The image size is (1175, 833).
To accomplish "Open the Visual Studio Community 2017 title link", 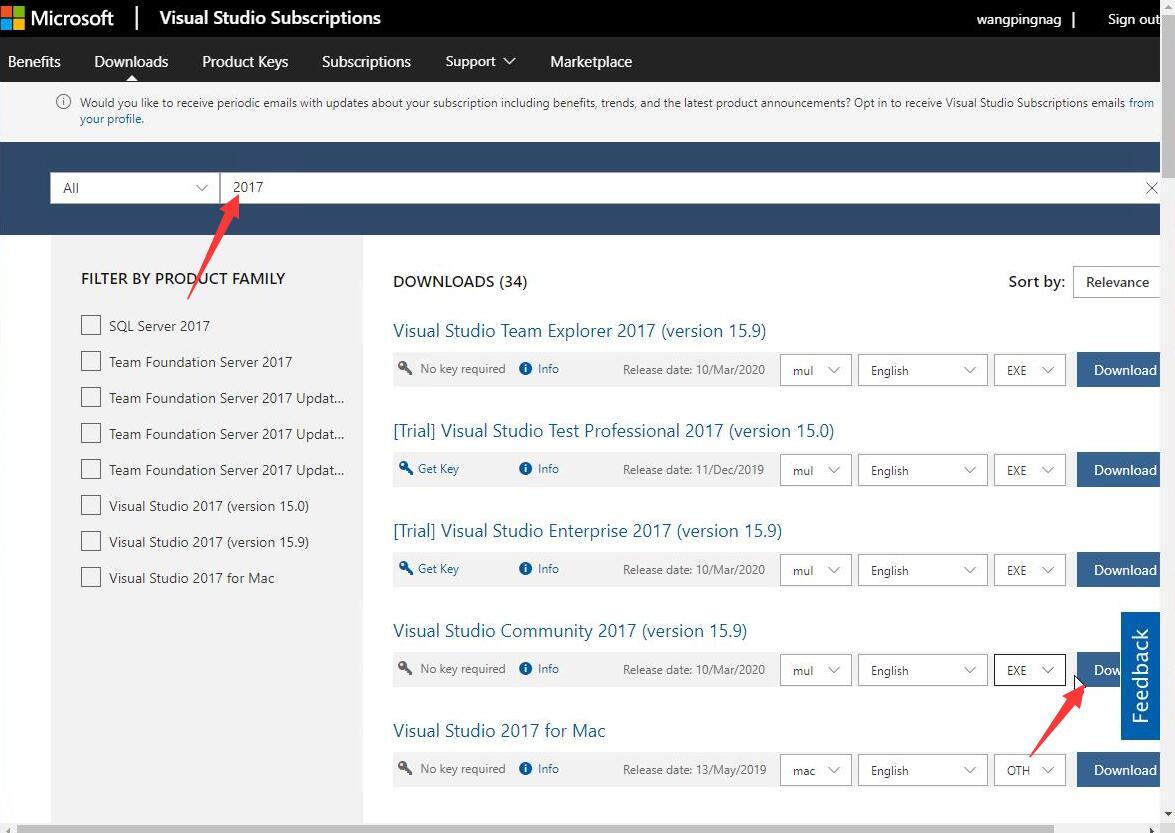I will click(x=570, y=631).
